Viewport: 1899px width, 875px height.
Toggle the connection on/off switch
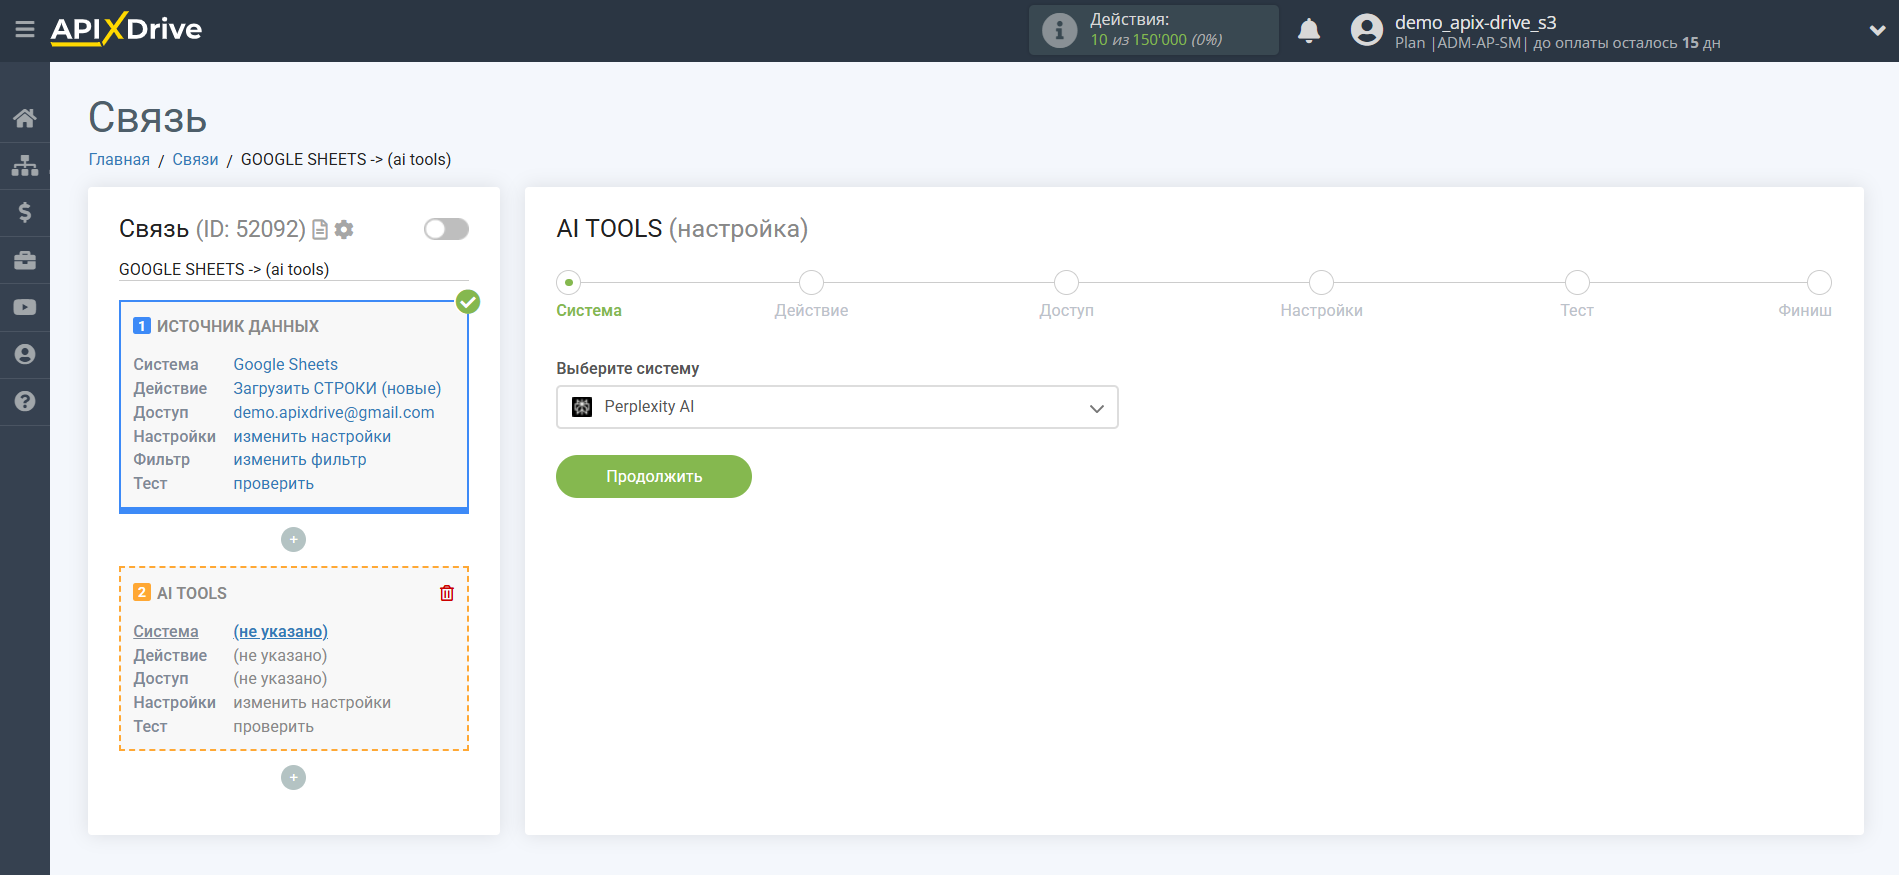(446, 229)
